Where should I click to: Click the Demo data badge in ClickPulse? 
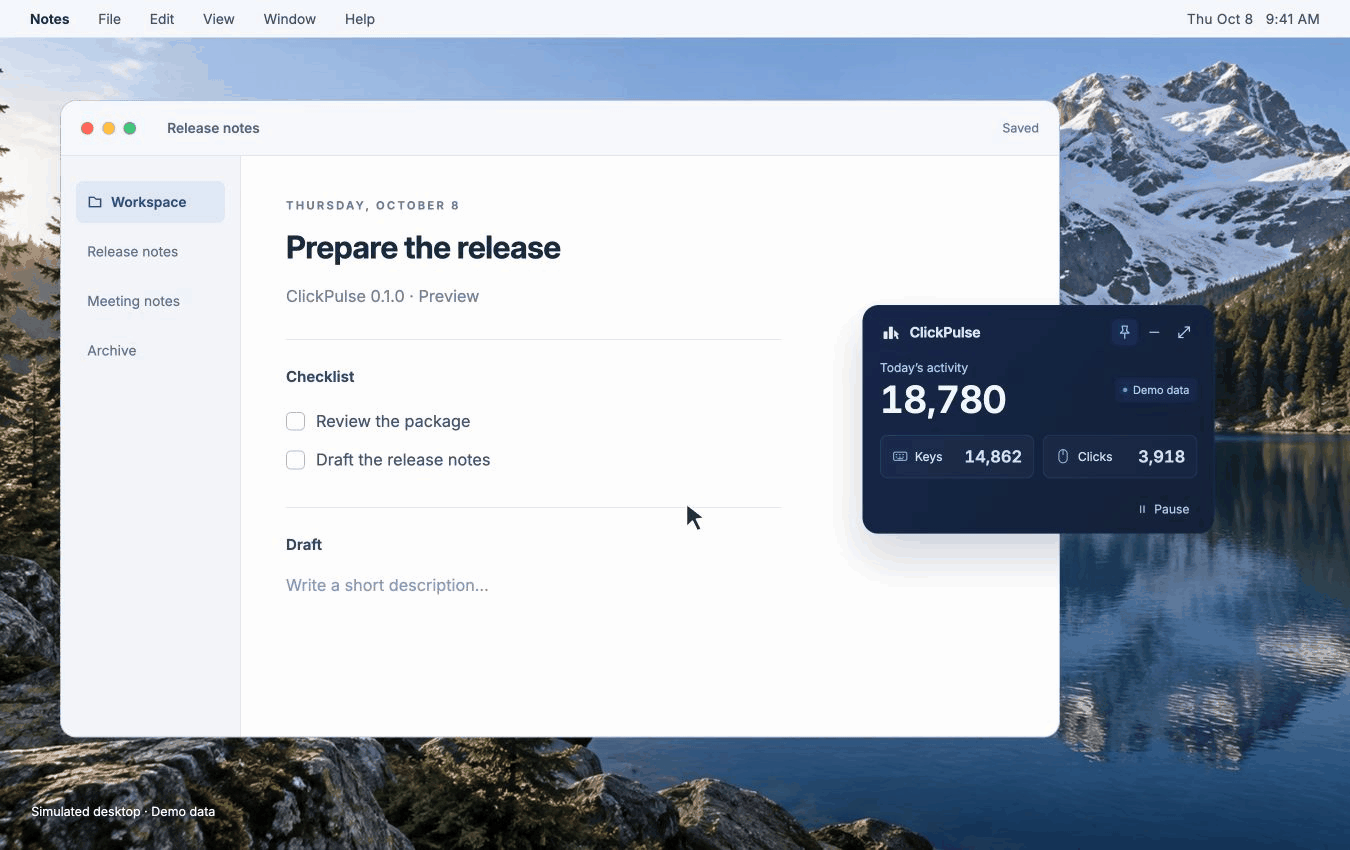click(1156, 390)
